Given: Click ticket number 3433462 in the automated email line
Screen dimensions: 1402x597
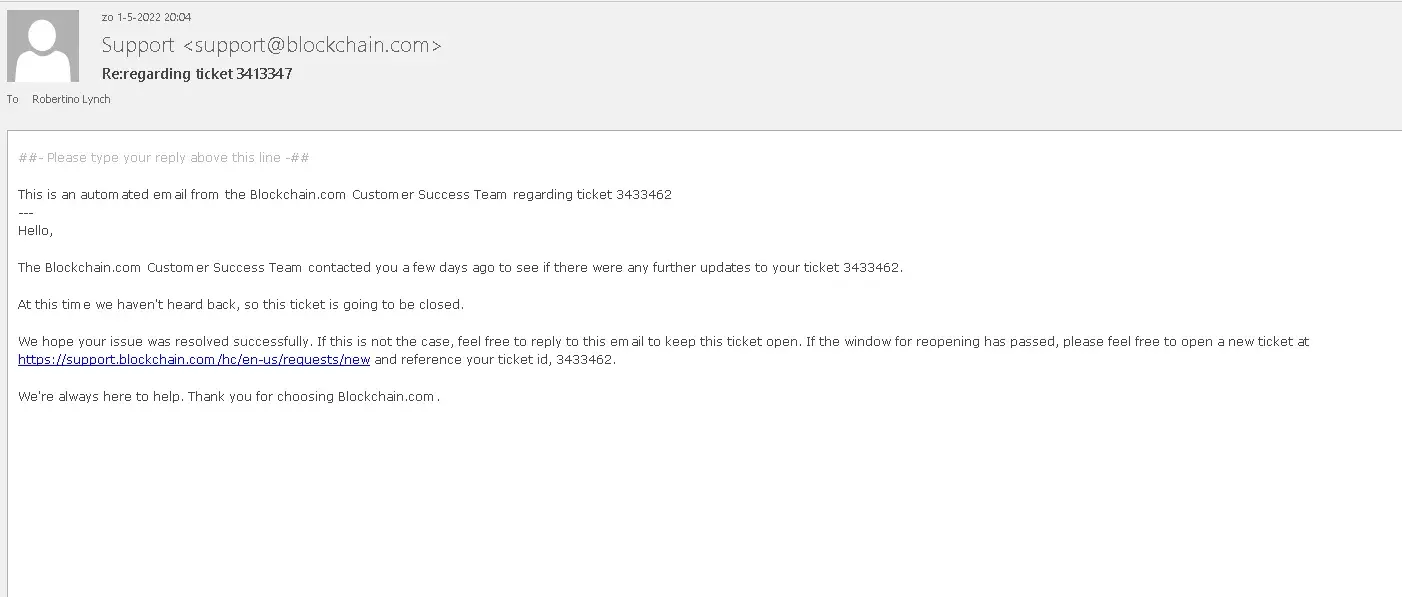Looking at the screenshot, I should click(644, 195).
